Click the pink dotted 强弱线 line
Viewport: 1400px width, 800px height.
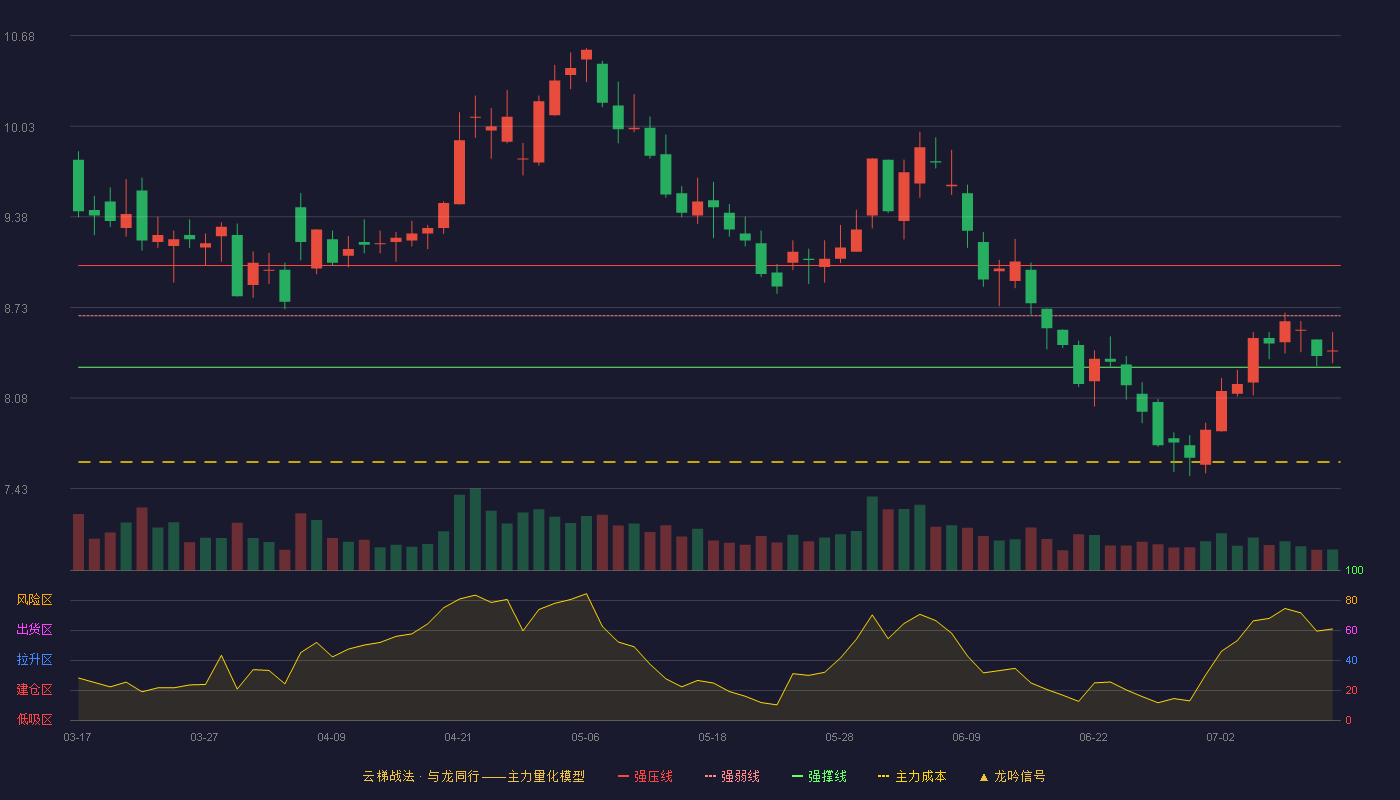pyautogui.click(x=709, y=316)
